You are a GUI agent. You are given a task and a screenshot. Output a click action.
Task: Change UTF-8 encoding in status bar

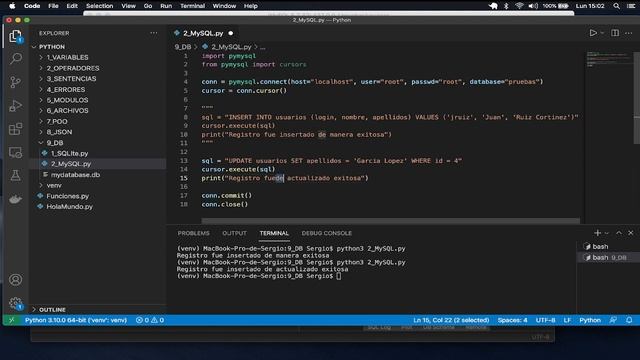(x=545, y=320)
